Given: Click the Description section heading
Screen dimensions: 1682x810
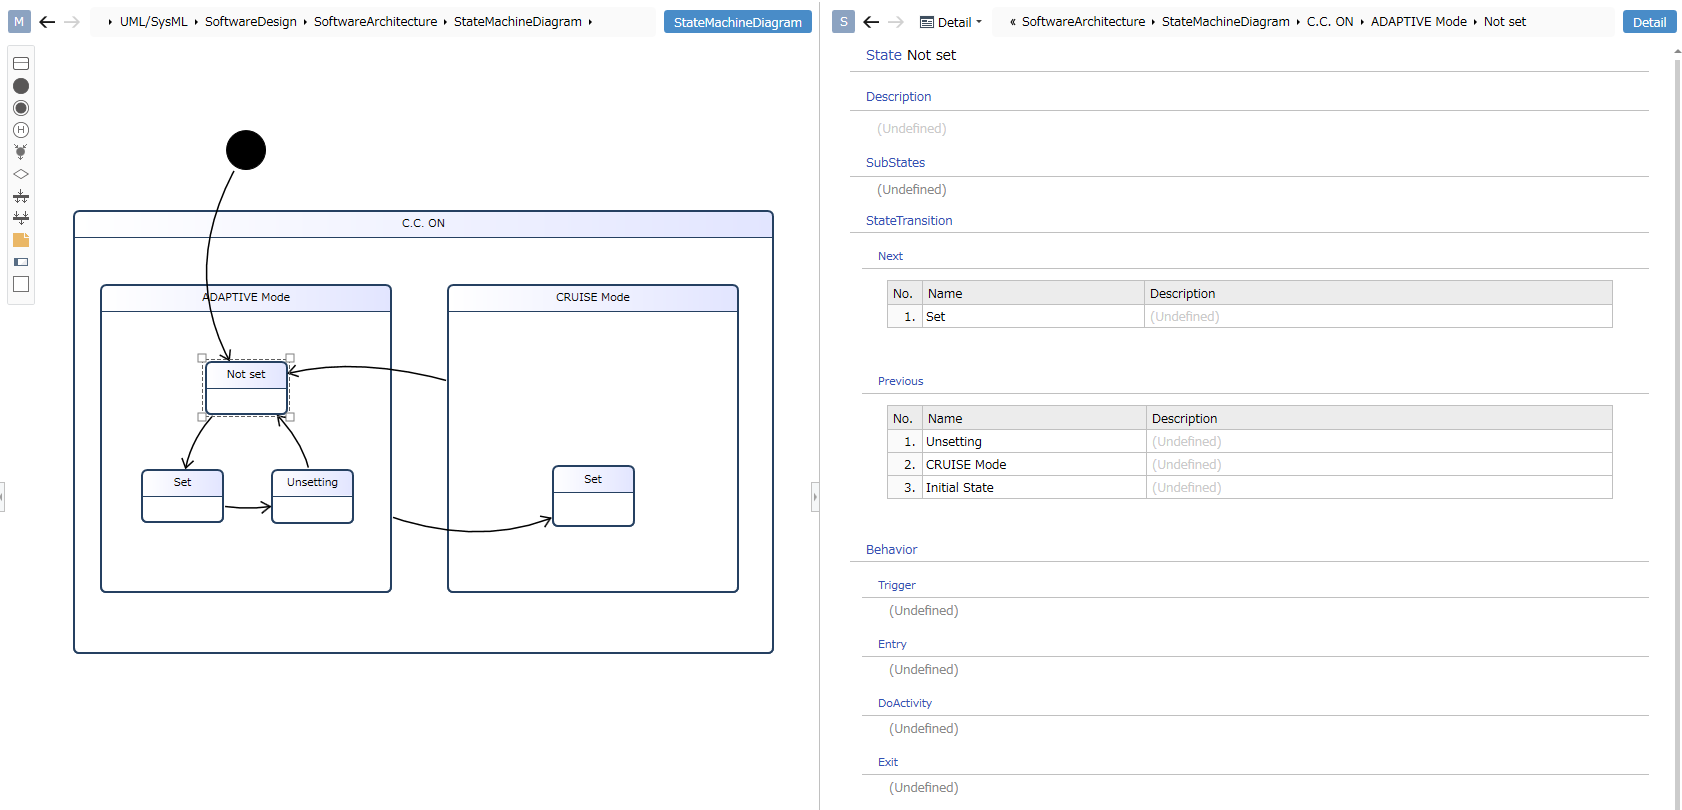Looking at the screenshot, I should [x=898, y=97].
